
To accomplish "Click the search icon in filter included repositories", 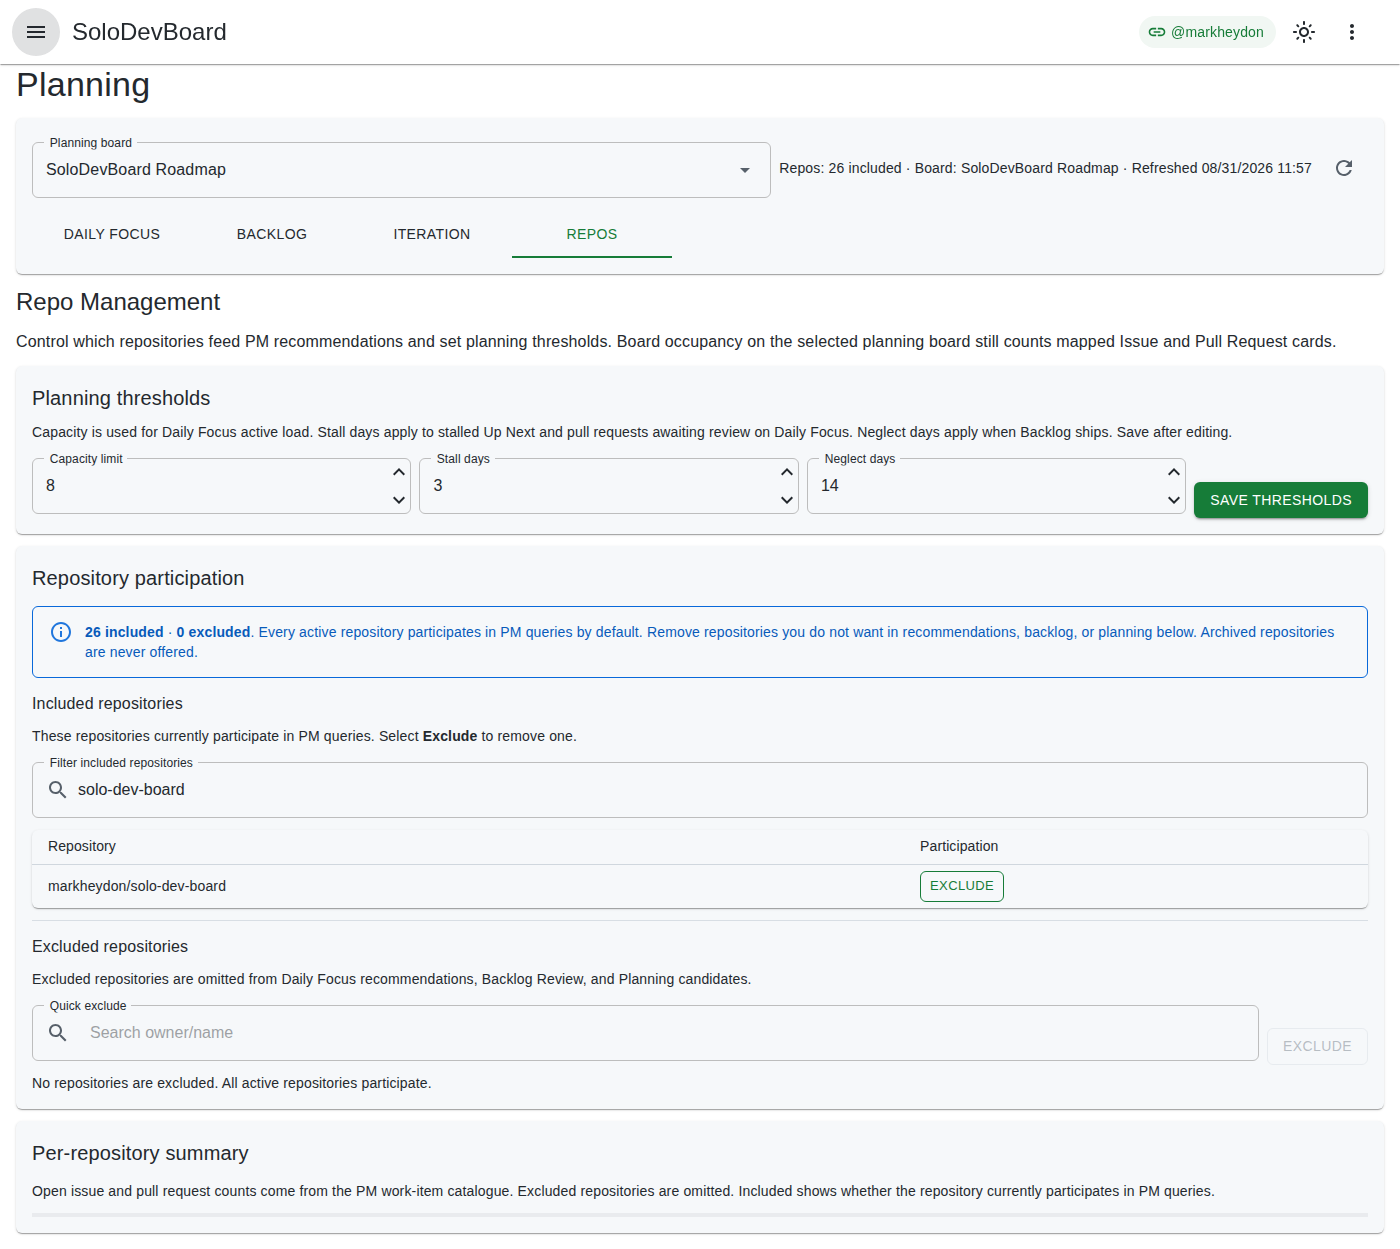I will click(x=58, y=790).
